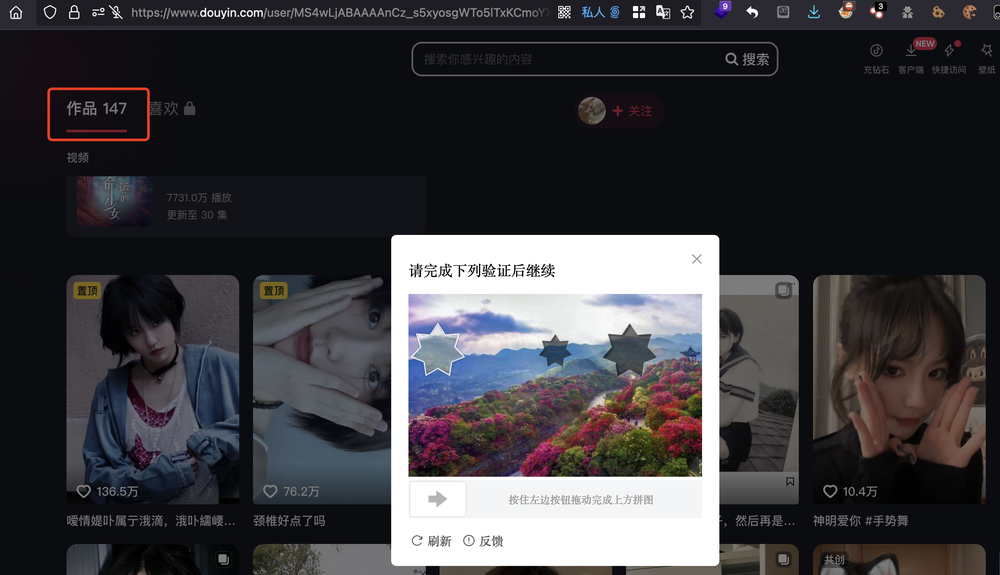Click the captcha puzzle image
1000x575 pixels.
point(555,385)
